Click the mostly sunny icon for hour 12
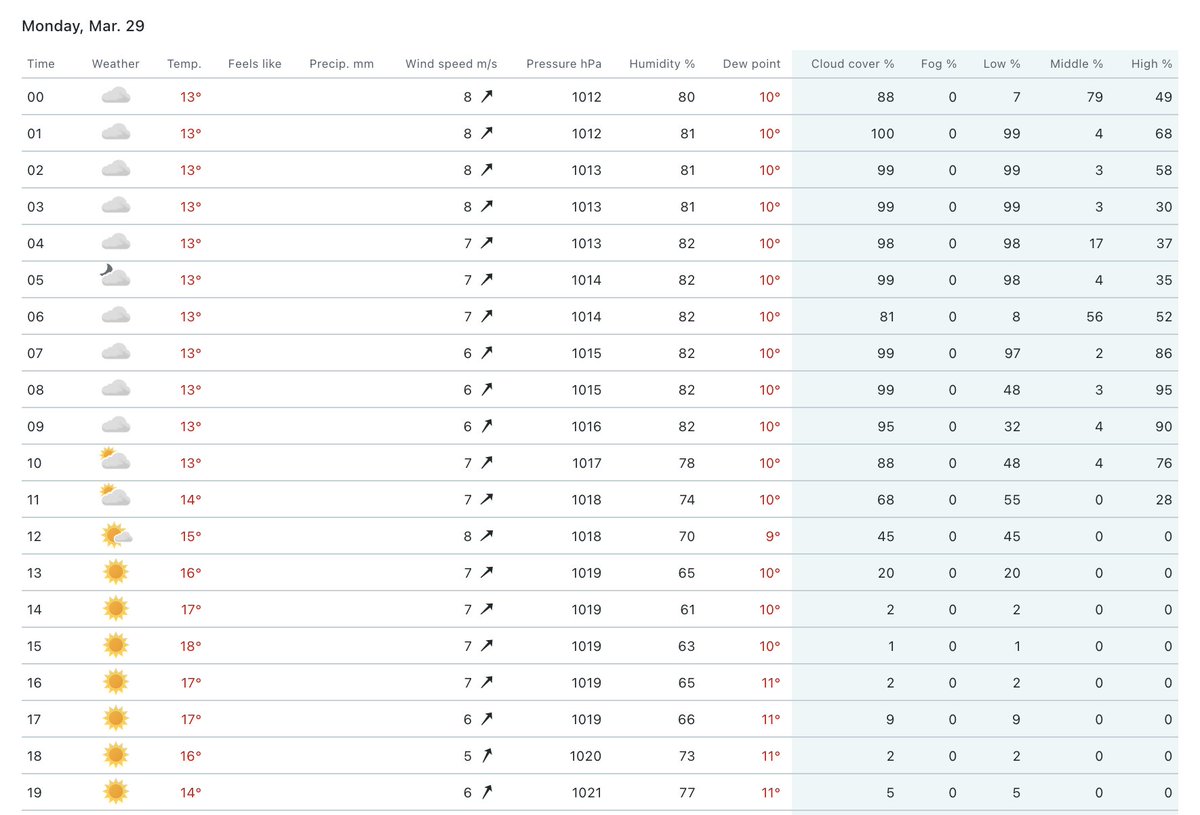Screen dimensions: 1200x815 (x=117, y=535)
